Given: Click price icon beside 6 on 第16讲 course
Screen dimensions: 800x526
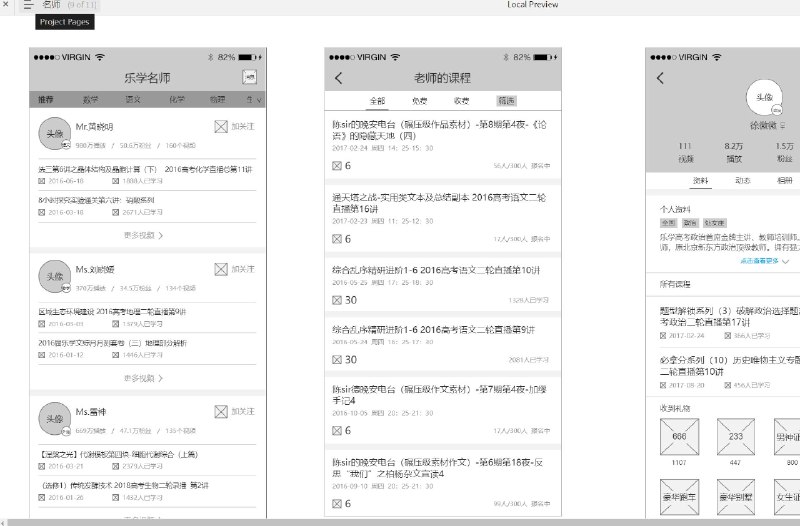Looking at the screenshot, I should [337, 239].
